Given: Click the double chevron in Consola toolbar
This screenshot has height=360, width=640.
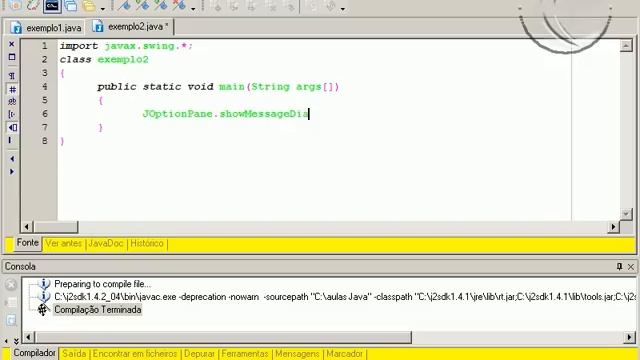Looking at the screenshot, I should coord(16,341).
